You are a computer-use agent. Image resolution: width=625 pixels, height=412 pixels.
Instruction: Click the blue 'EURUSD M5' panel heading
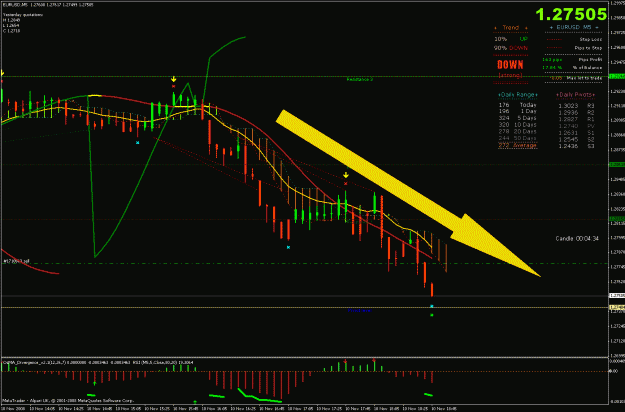pyautogui.click(x=574, y=27)
